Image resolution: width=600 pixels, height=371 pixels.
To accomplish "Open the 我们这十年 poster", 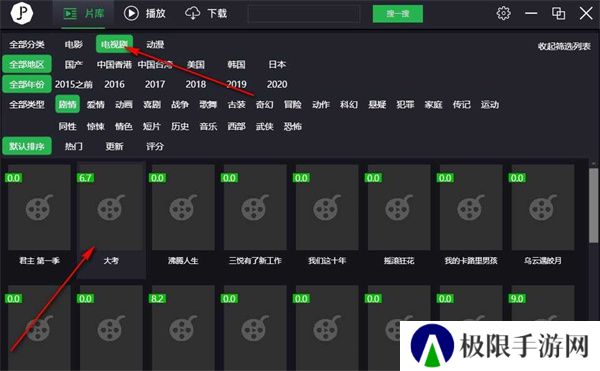I will pos(327,207).
